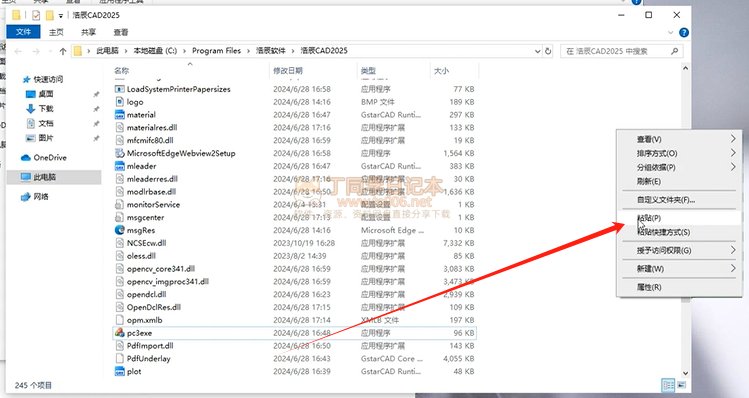Click the scroll up arrow of file list

685,68
